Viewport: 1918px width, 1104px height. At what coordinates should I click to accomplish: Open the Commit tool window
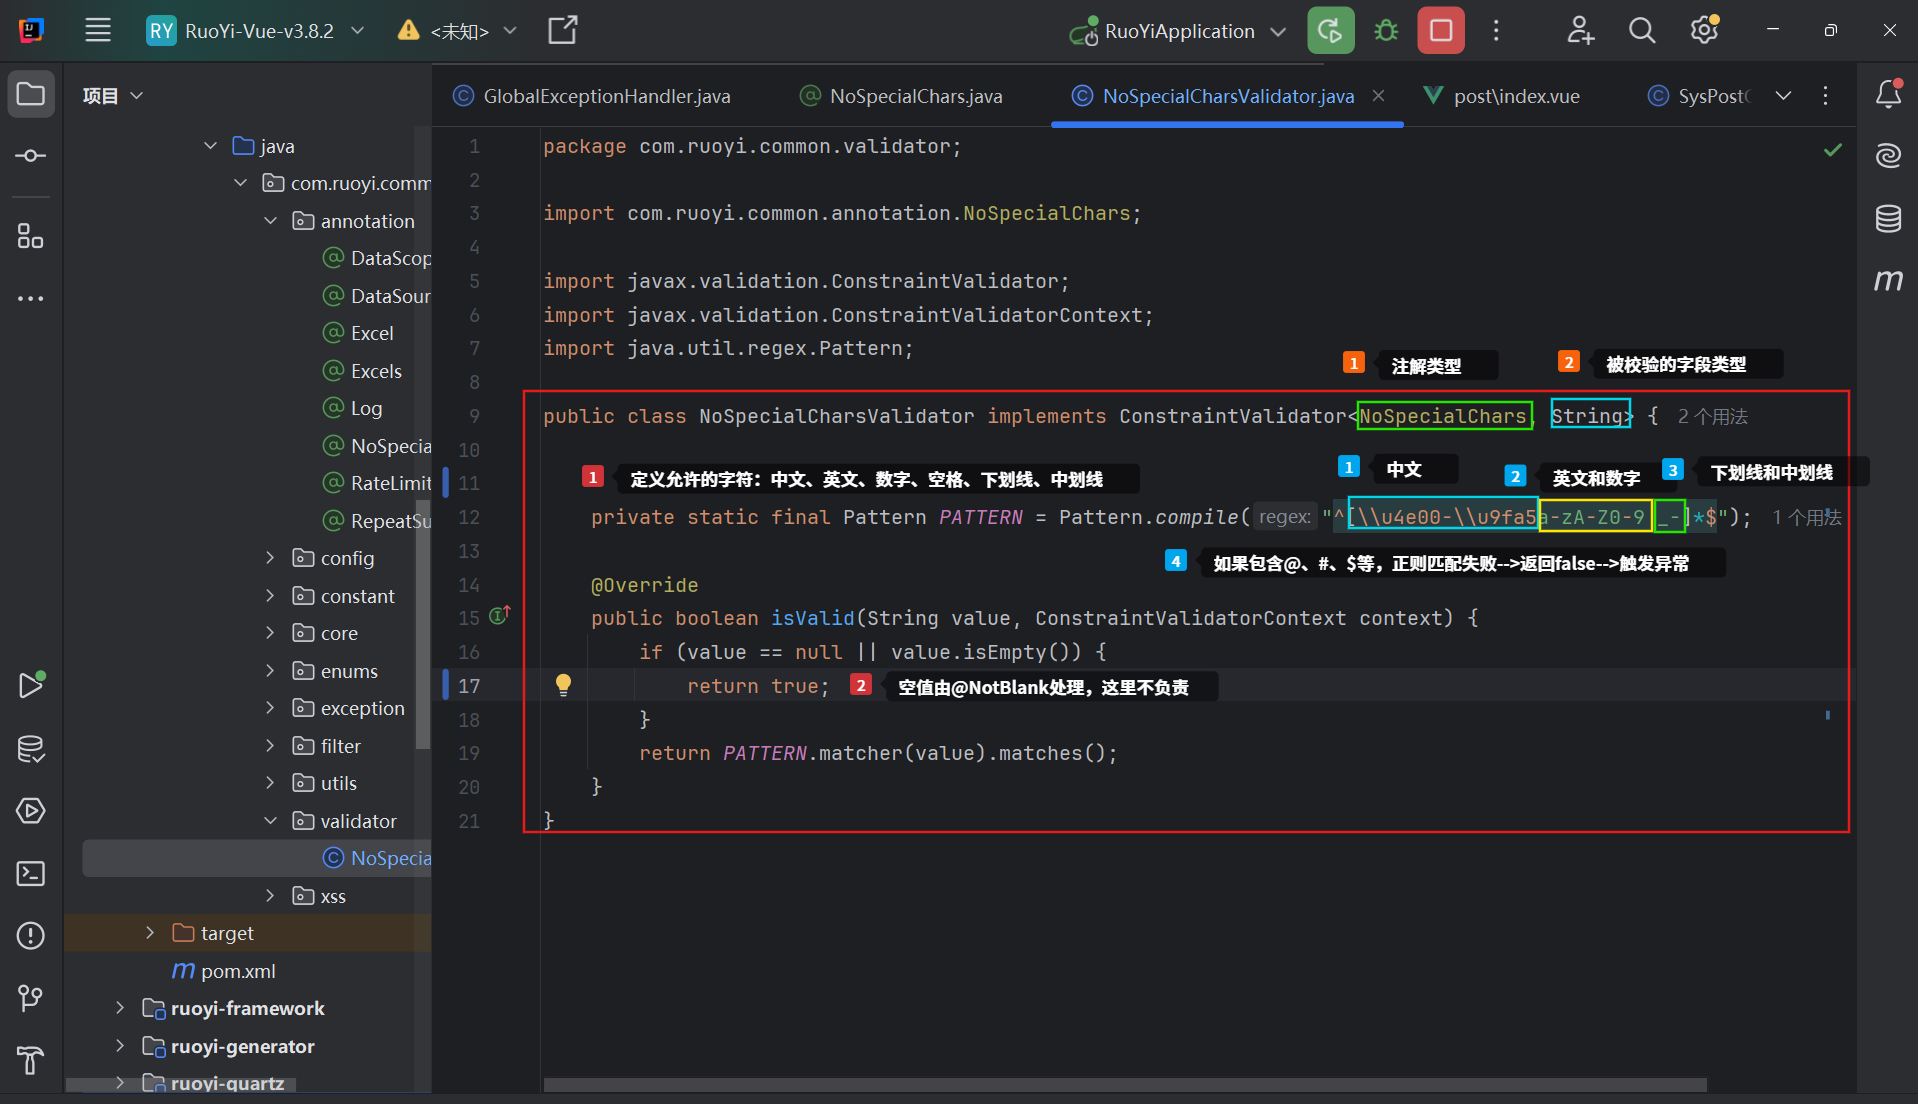(x=31, y=156)
